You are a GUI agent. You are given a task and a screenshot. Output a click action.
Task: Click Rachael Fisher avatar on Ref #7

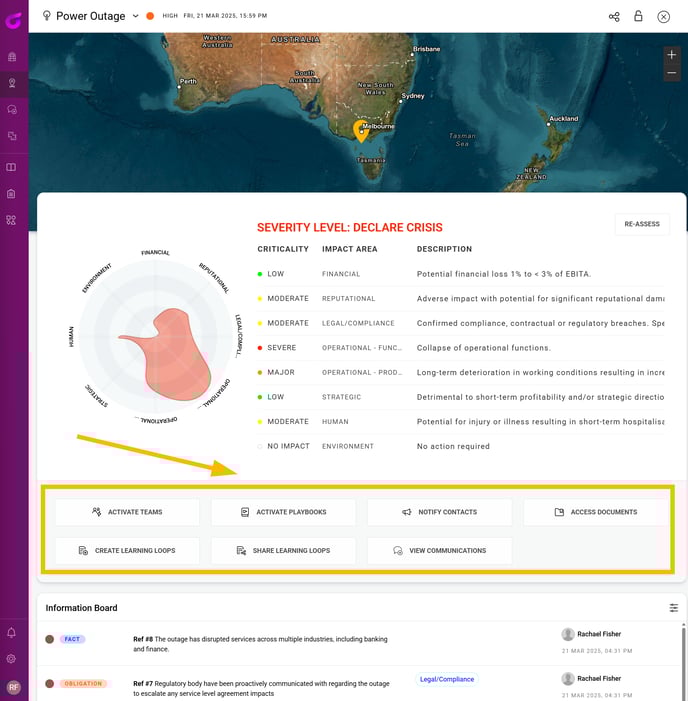point(568,679)
